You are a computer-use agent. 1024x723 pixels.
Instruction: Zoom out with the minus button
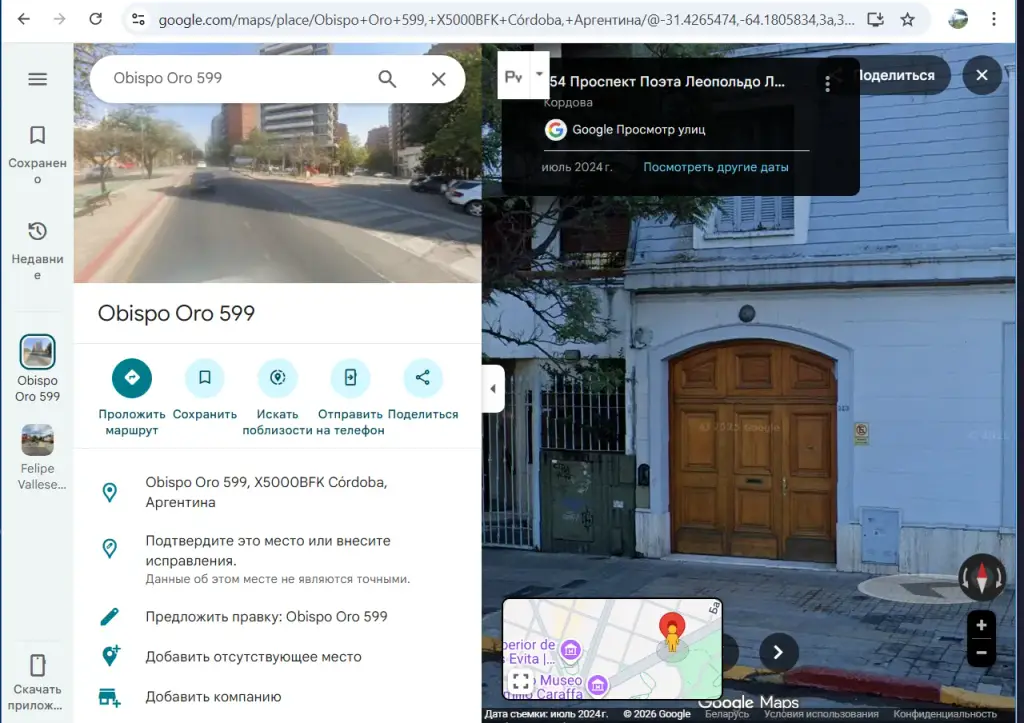click(981, 652)
